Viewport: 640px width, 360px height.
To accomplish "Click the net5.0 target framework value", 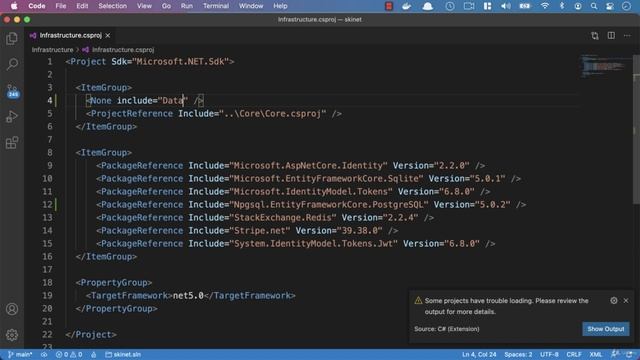I will tap(188, 296).
